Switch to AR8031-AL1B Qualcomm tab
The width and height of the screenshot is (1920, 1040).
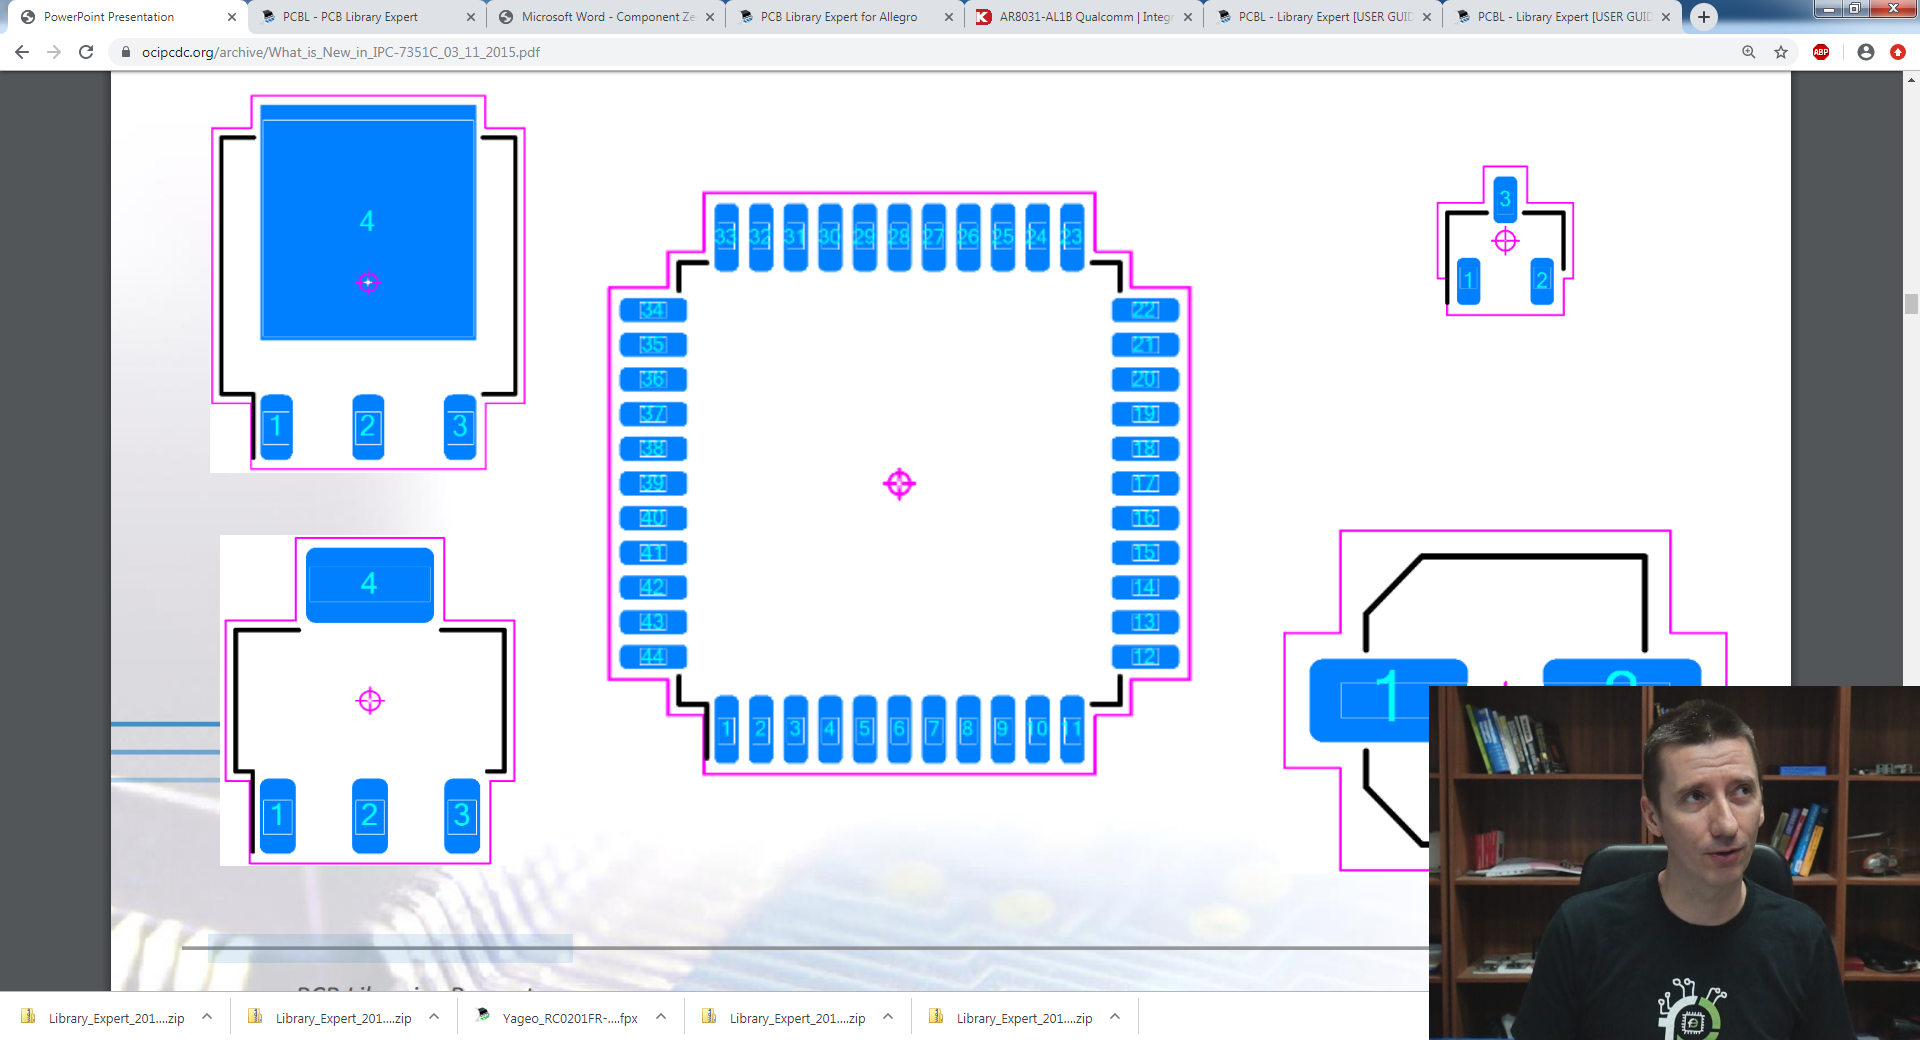(x=1084, y=17)
